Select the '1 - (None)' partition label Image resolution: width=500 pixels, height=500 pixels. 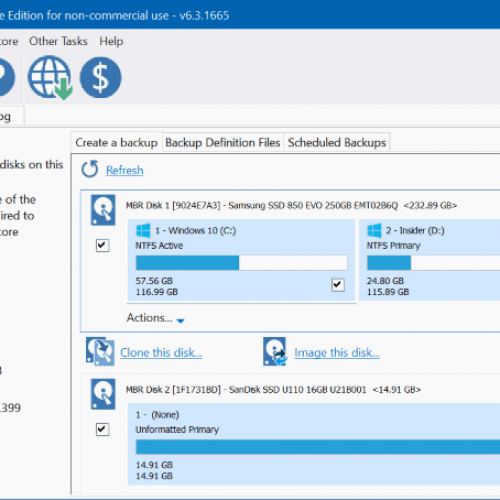pos(157,415)
